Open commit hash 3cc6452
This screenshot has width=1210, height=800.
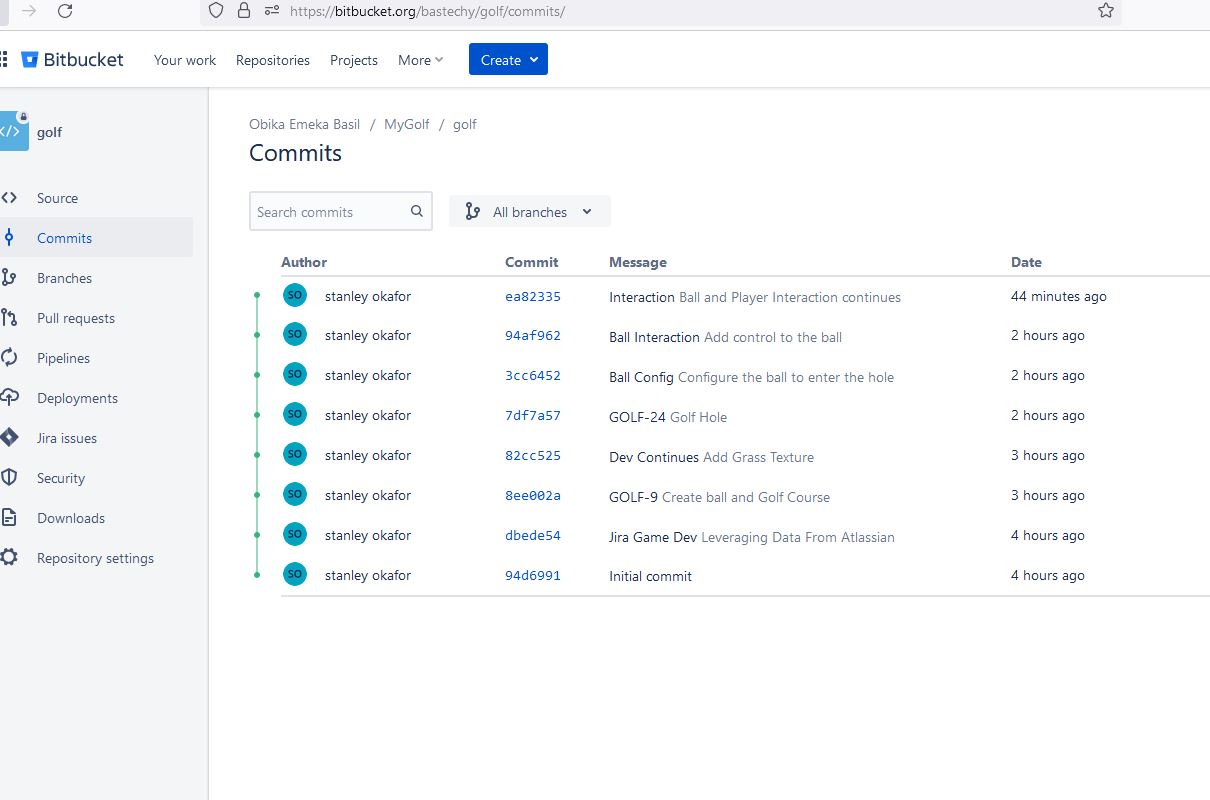533,376
